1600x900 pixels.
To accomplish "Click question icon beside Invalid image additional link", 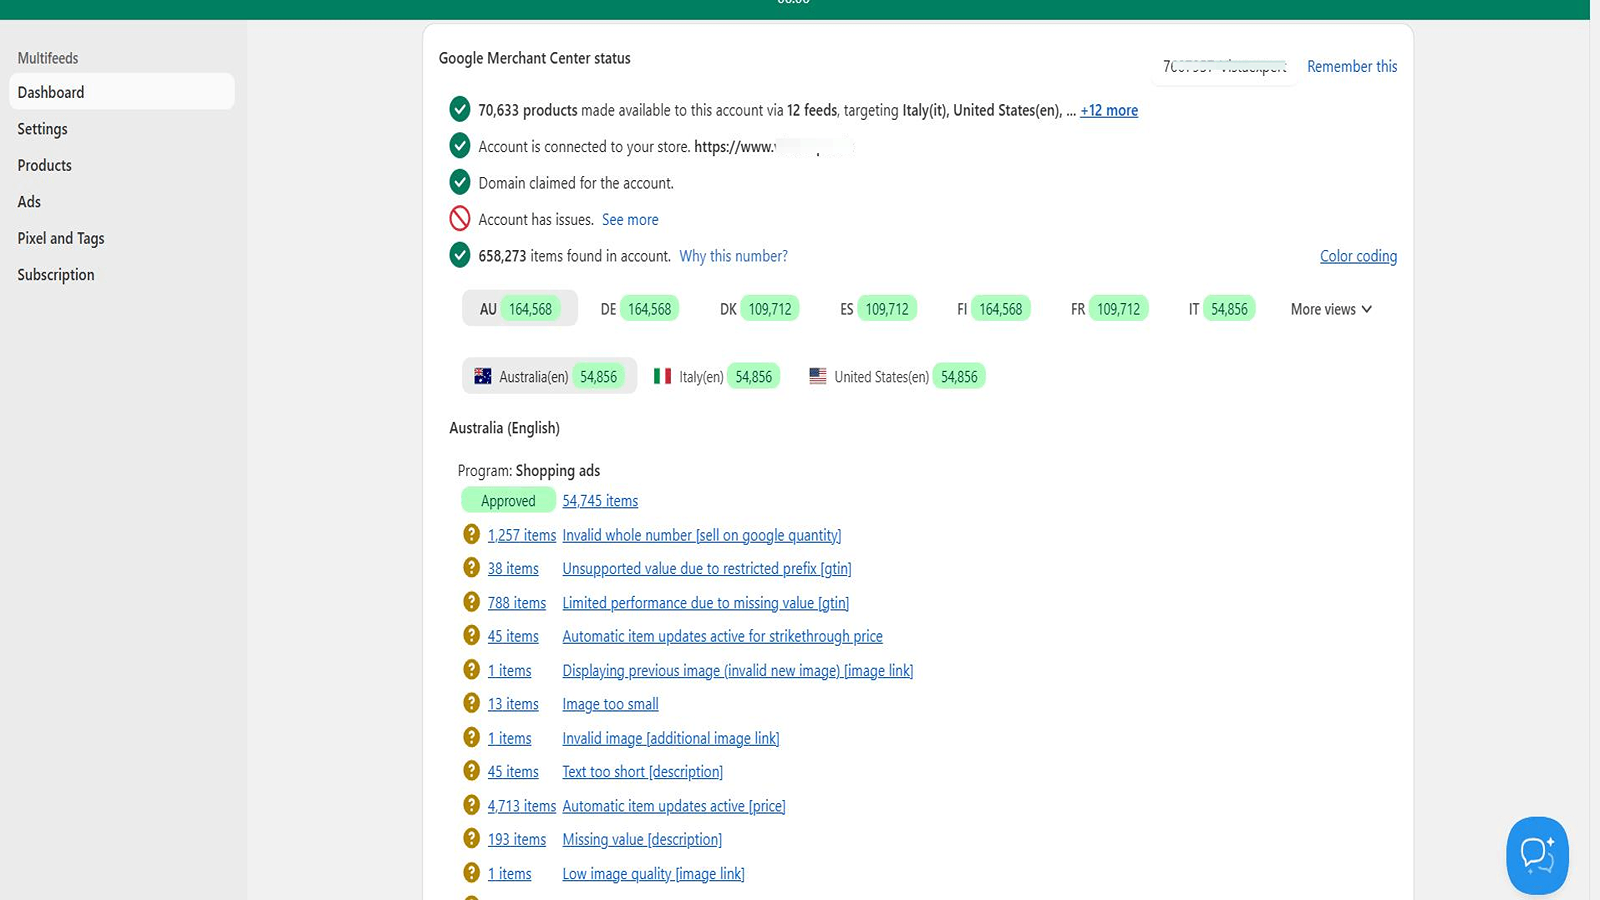I will pyautogui.click(x=471, y=737).
